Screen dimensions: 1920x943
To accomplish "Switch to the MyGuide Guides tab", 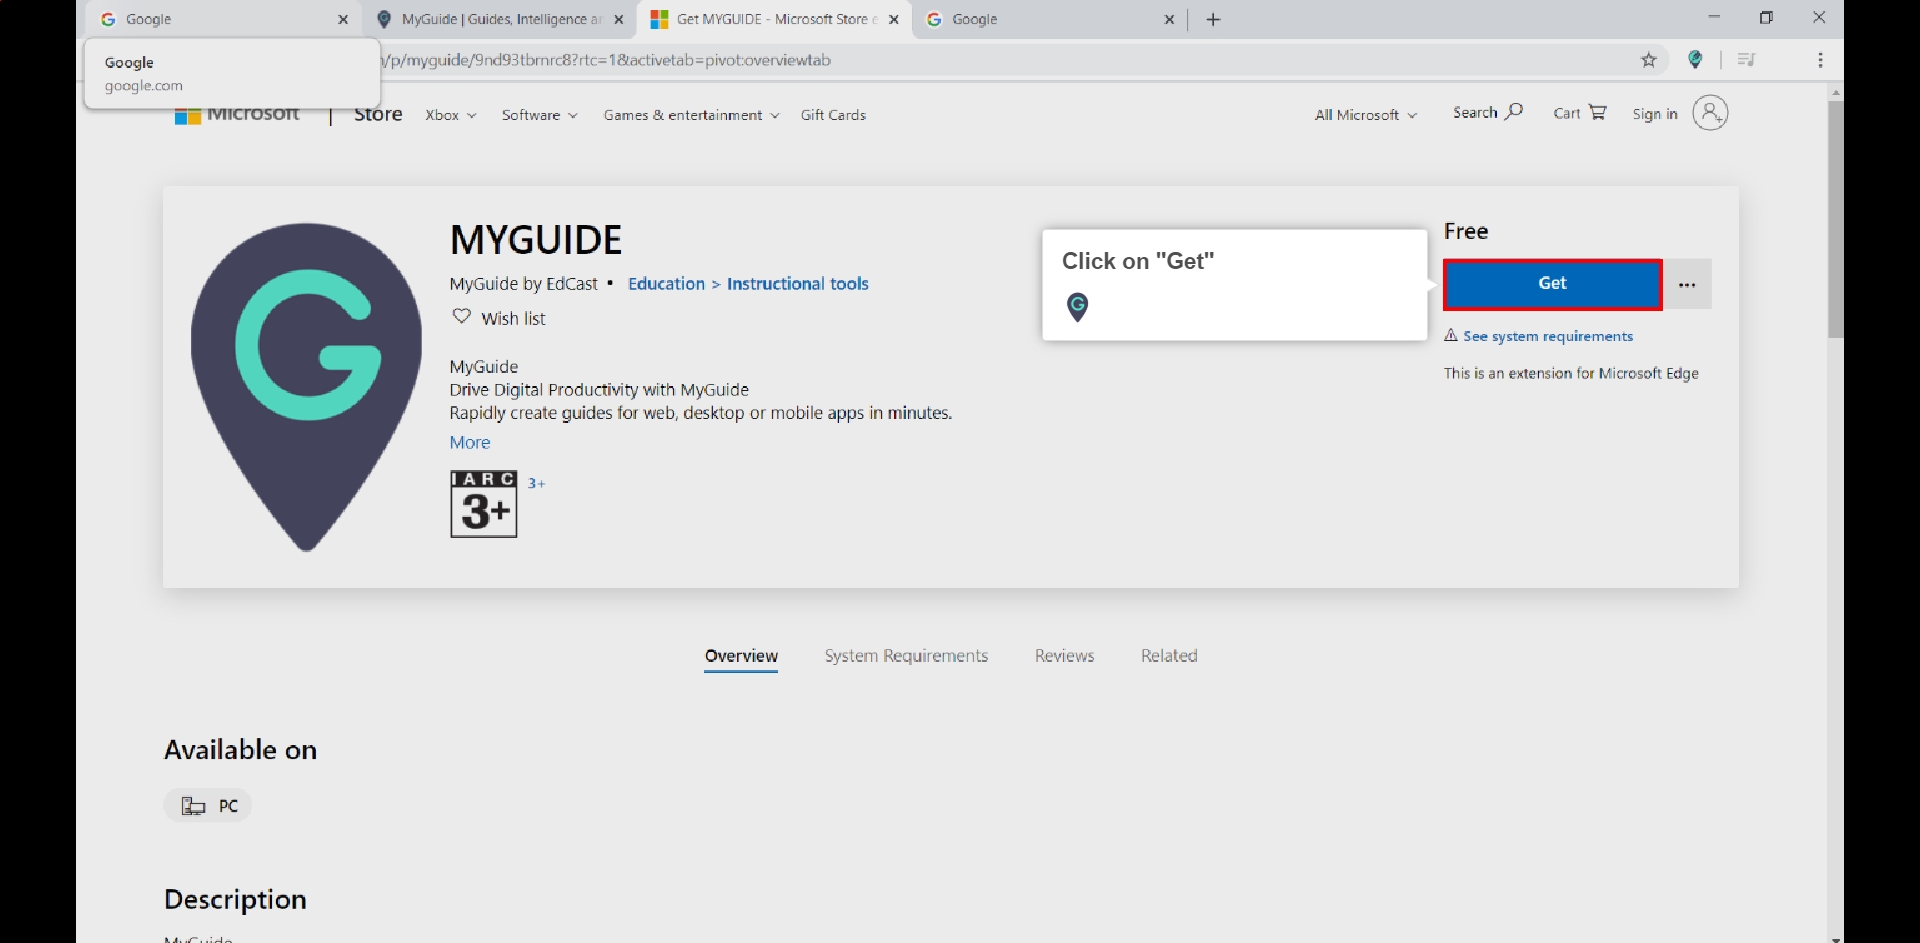I will click(x=500, y=19).
